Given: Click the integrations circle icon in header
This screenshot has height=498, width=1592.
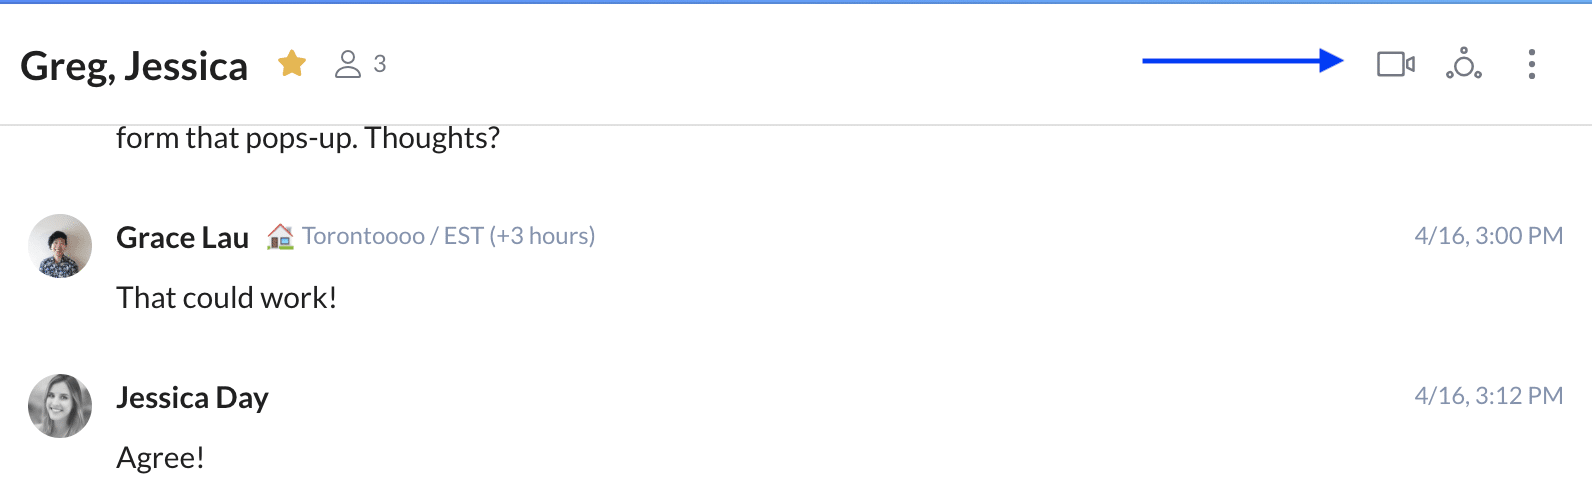Looking at the screenshot, I should [1464, 64].
